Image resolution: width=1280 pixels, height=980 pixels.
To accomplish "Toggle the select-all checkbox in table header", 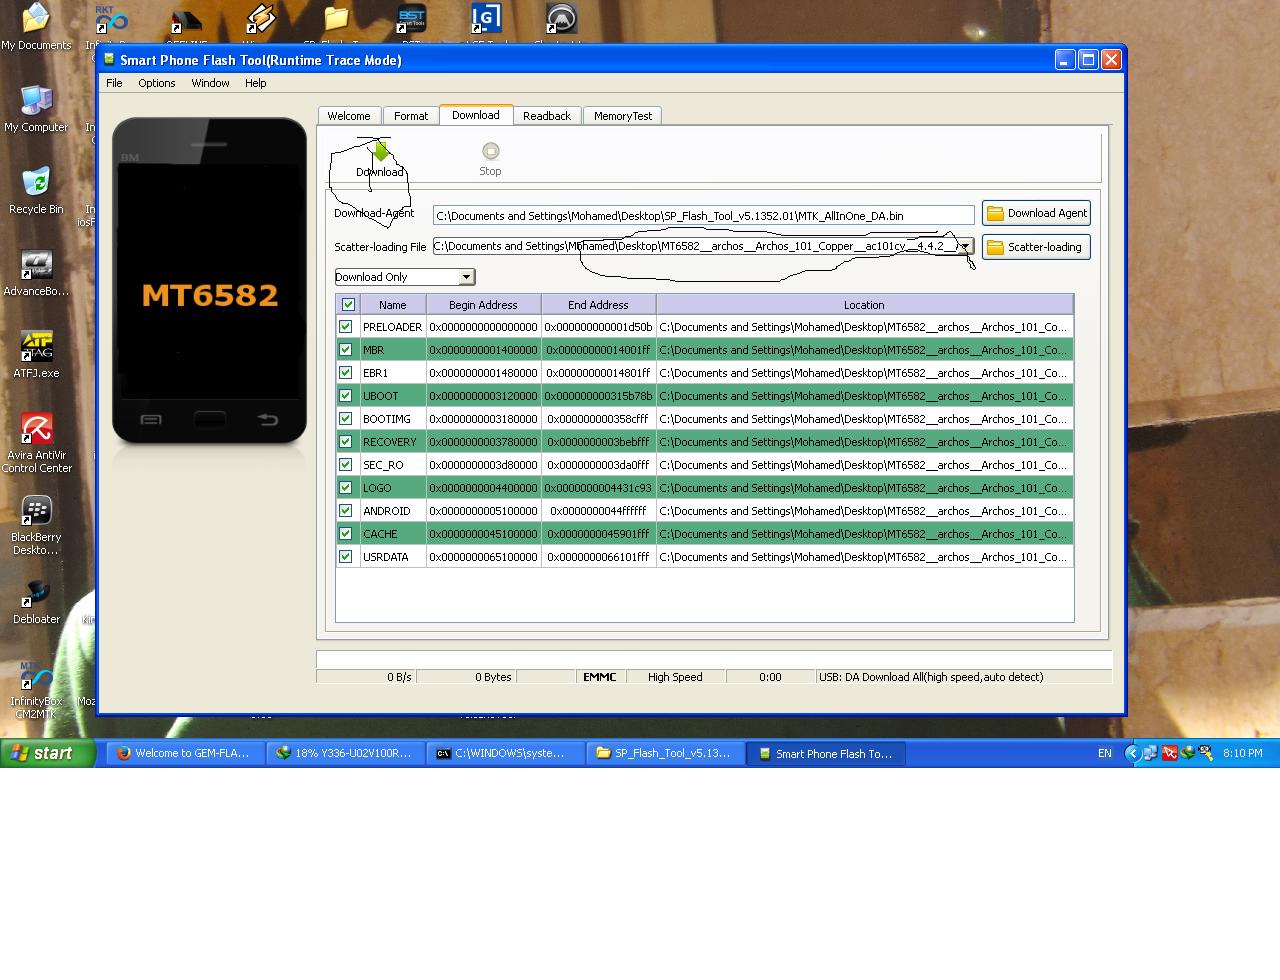I will coord(348,305).
